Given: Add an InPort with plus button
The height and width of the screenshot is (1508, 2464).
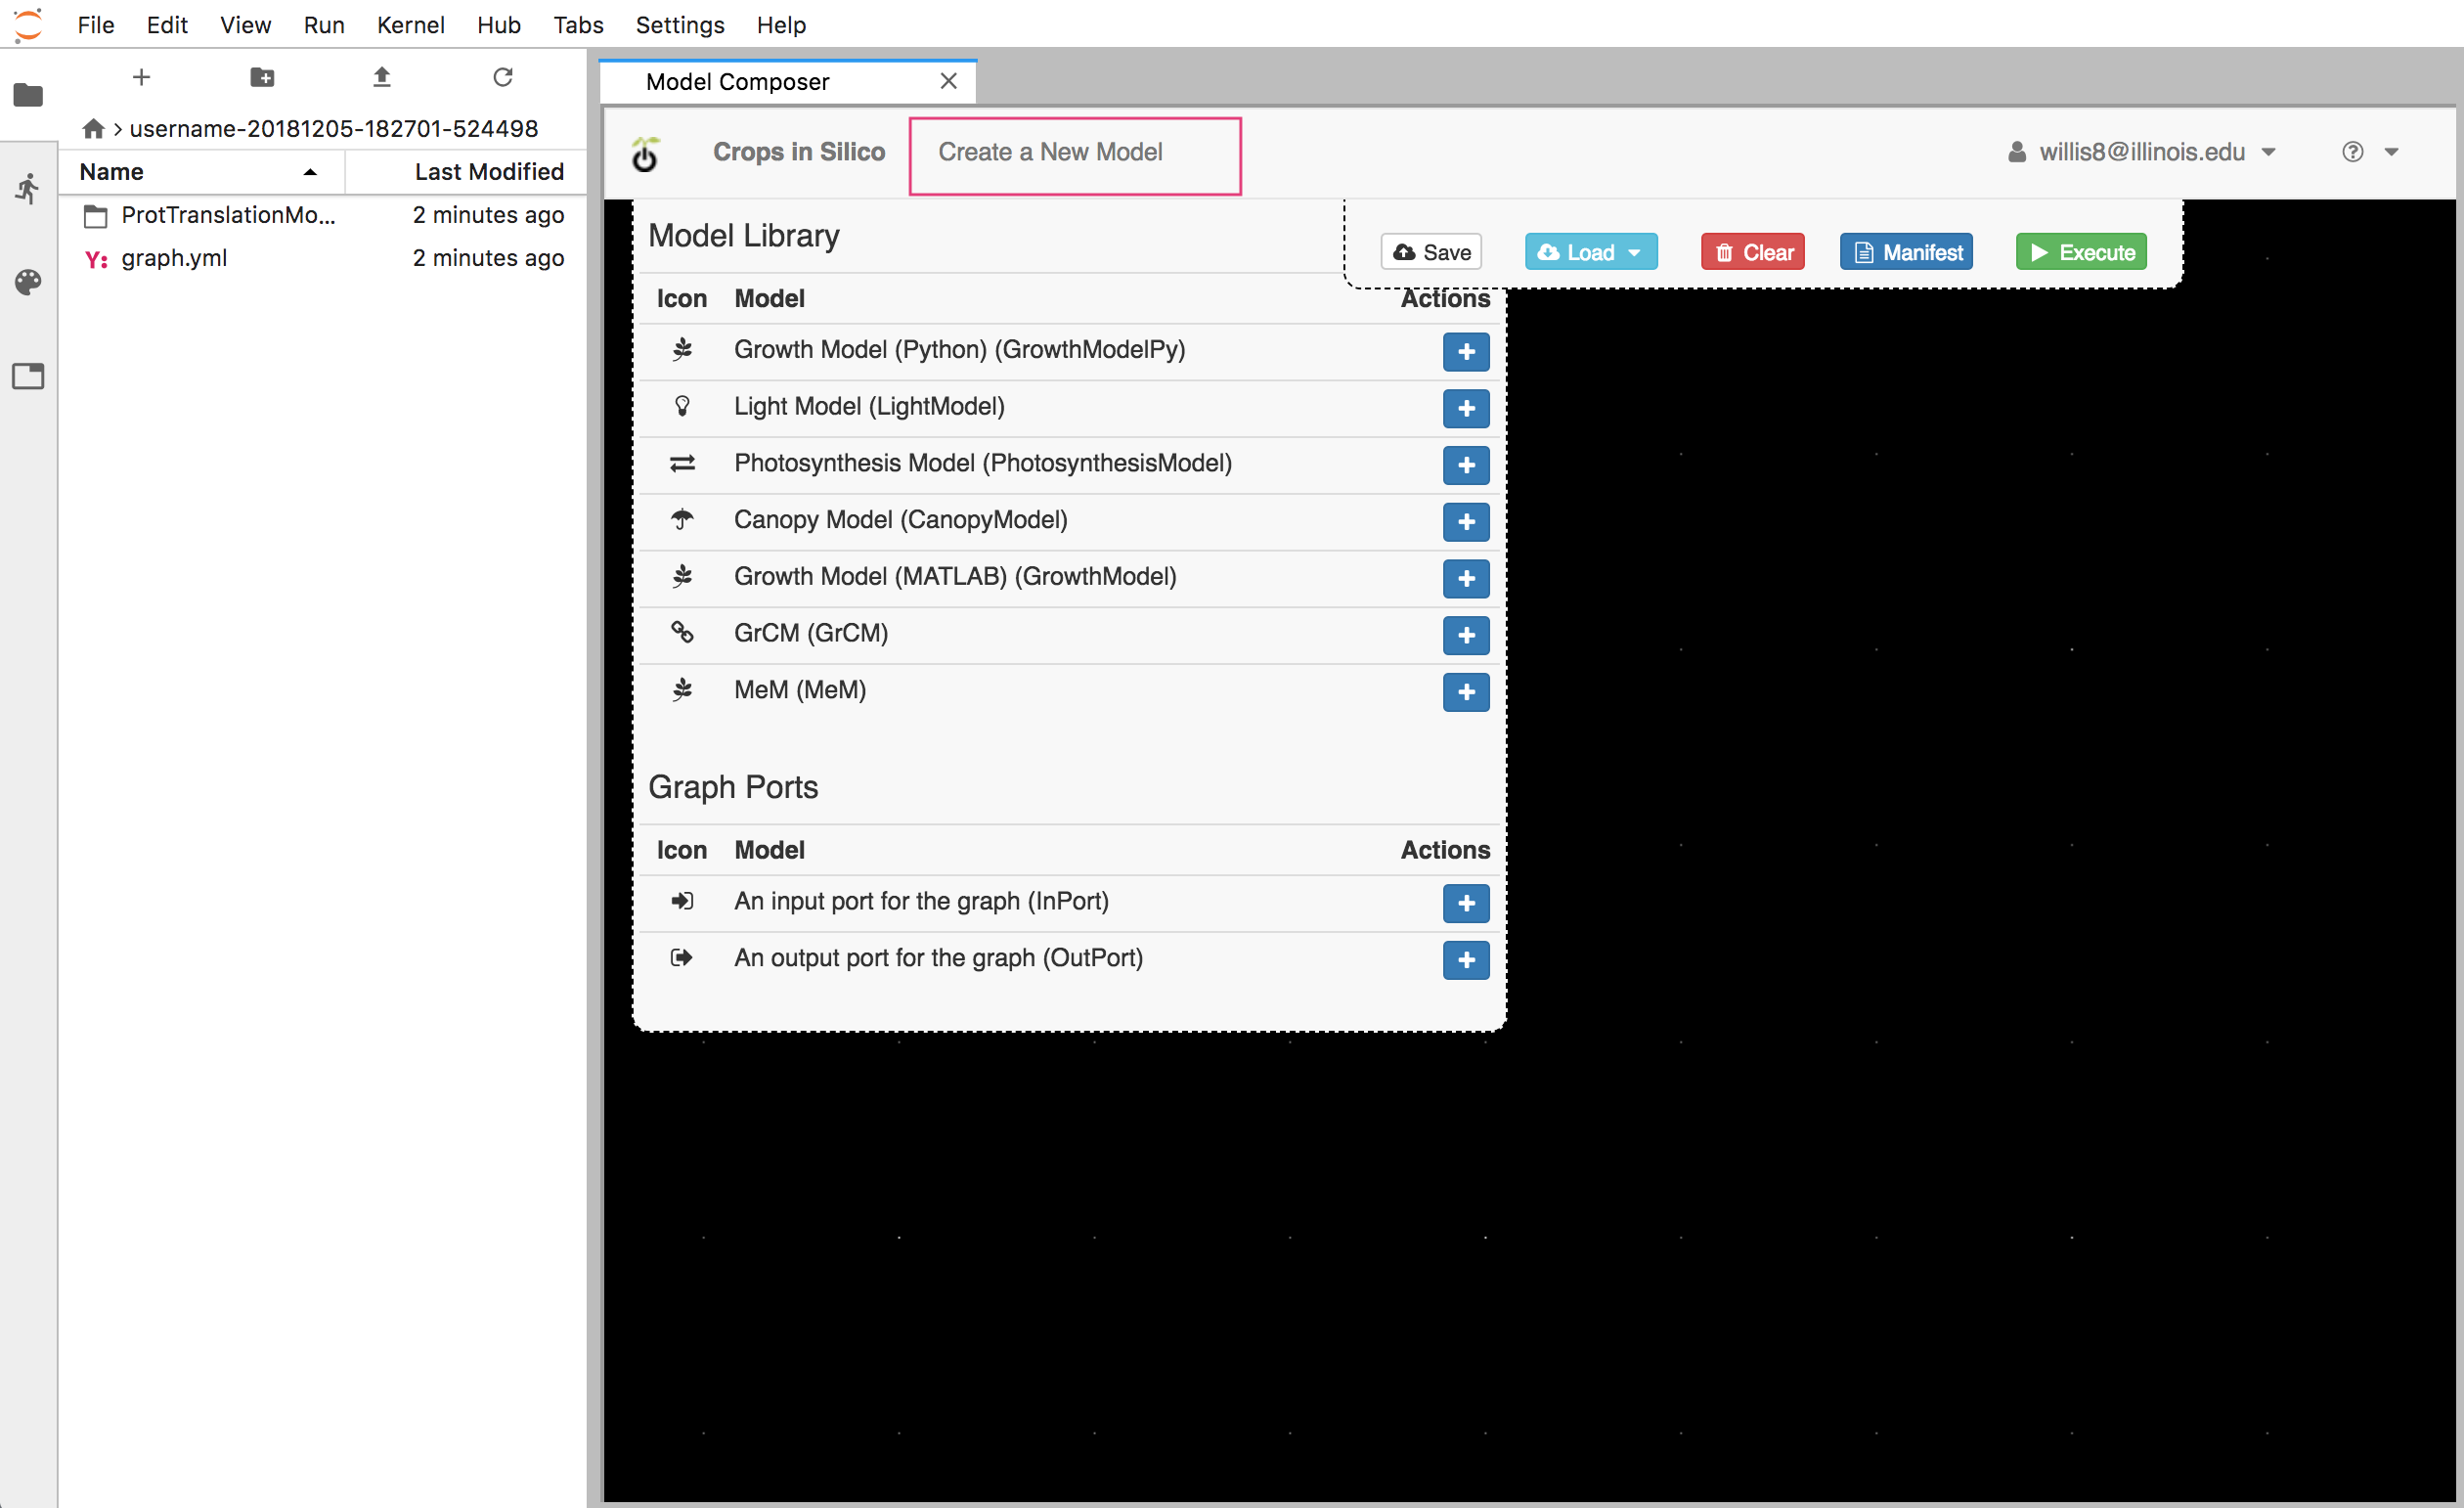Looking at the screenshot, I should (x=1465, y=903).
